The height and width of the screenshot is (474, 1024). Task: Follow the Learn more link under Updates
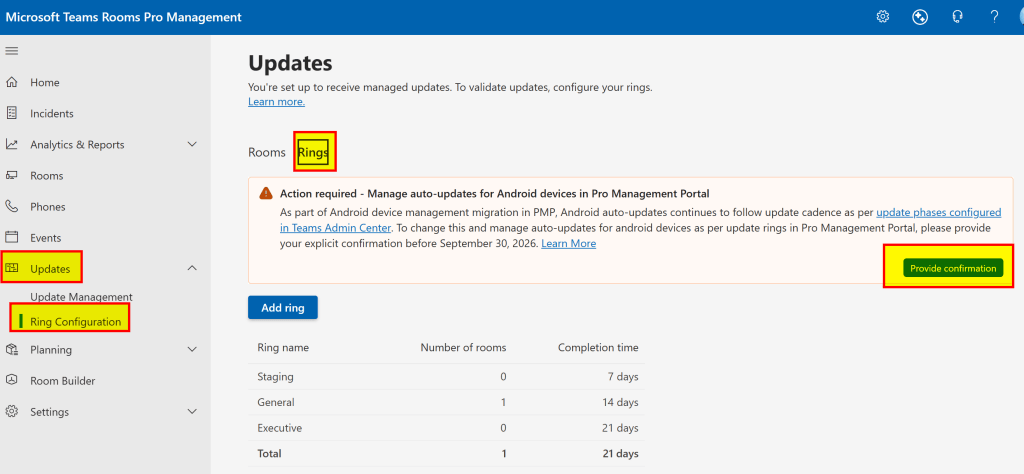276,102
